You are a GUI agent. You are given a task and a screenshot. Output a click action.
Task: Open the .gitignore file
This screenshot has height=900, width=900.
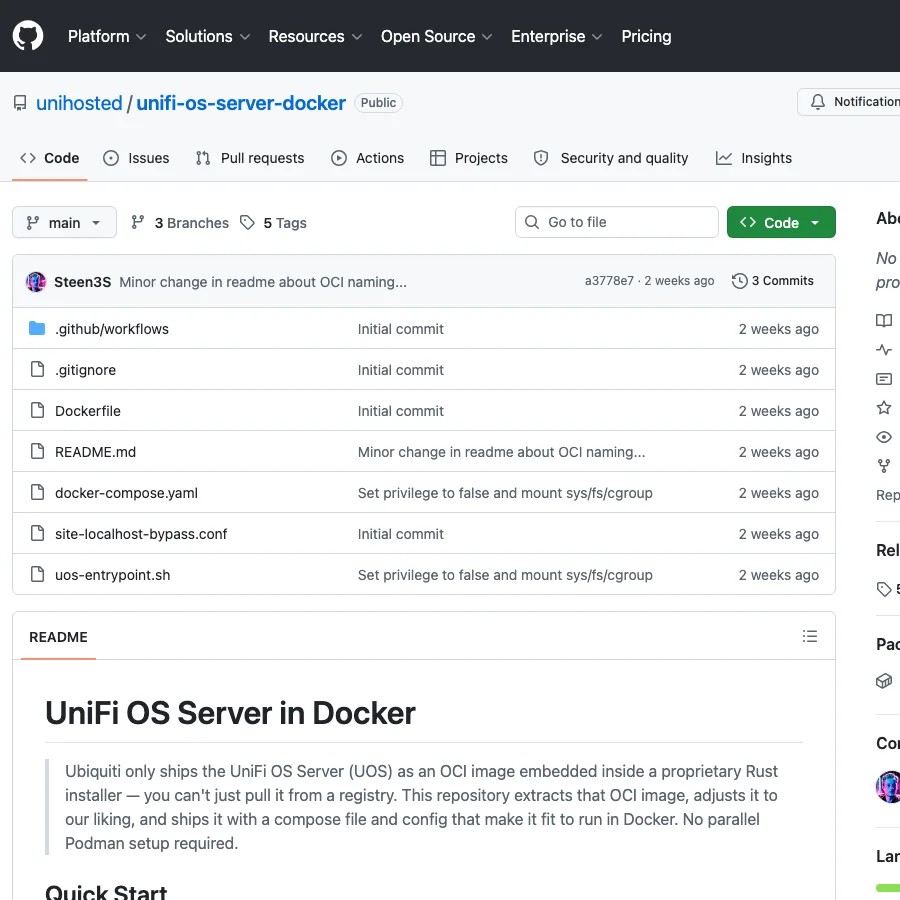pyautogui.click(x=86, y=370)
